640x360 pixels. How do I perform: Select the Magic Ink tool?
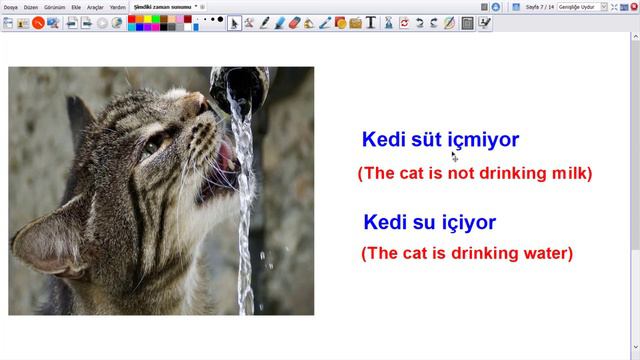[x=325, y=23]
